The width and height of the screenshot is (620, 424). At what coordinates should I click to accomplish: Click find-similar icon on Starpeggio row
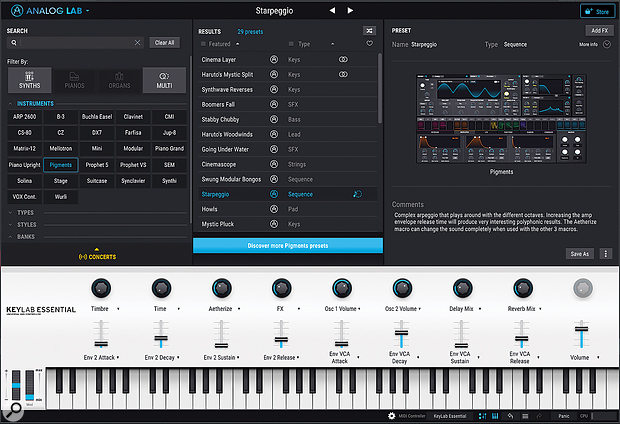pyautogui.click(x=357, y=194)
